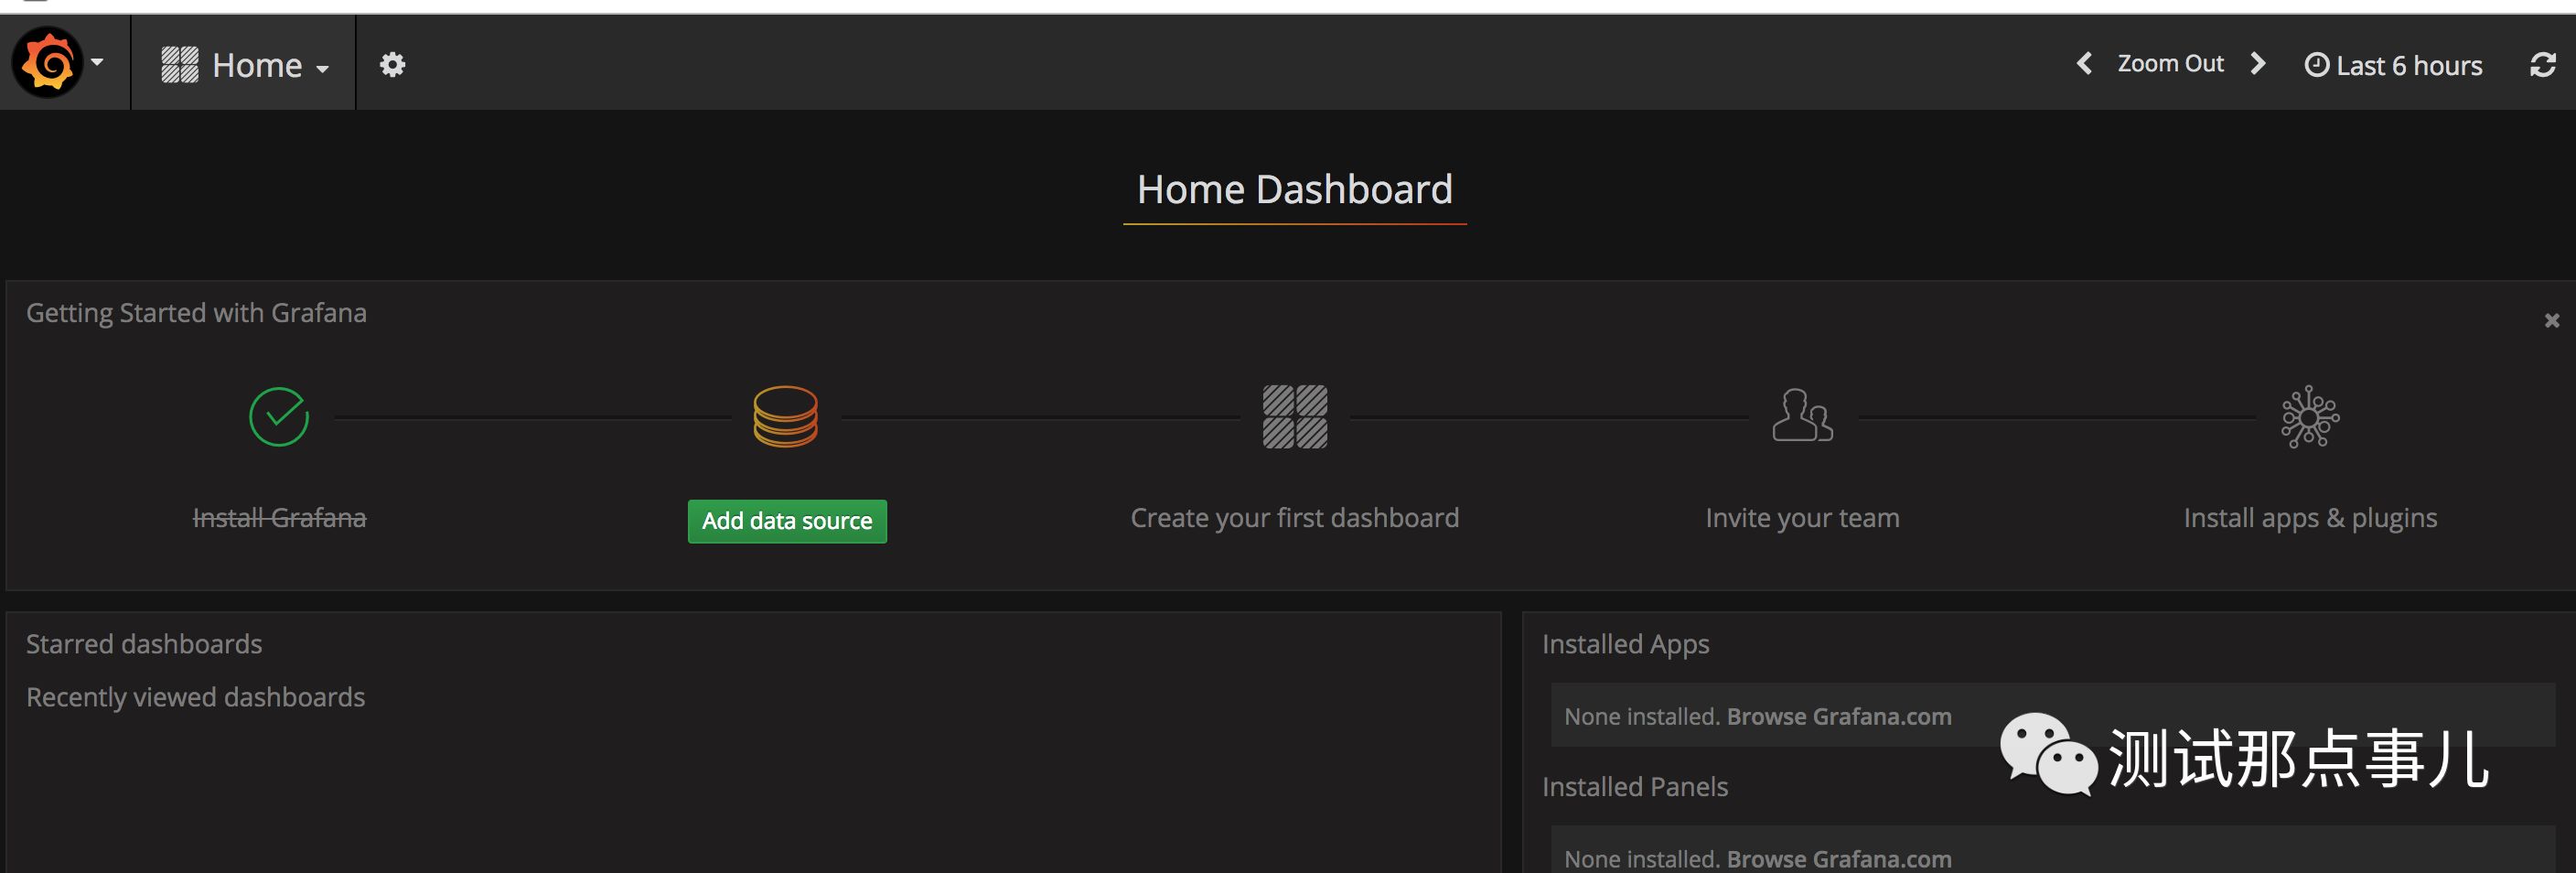Click the Add data source button
Image resolution: width=2576 pixels, height=873 pixels.
click(x=787, y=521)
